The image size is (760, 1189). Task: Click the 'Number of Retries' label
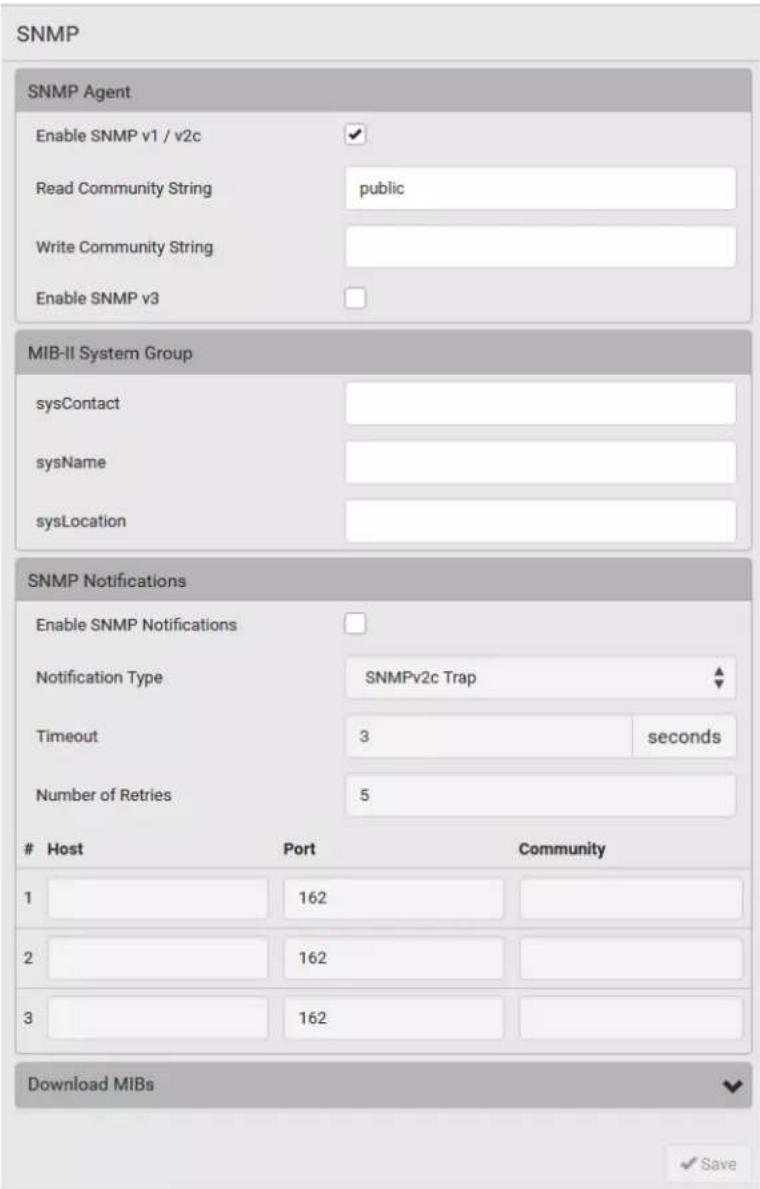pyautogui.click(x=104, y=795)
